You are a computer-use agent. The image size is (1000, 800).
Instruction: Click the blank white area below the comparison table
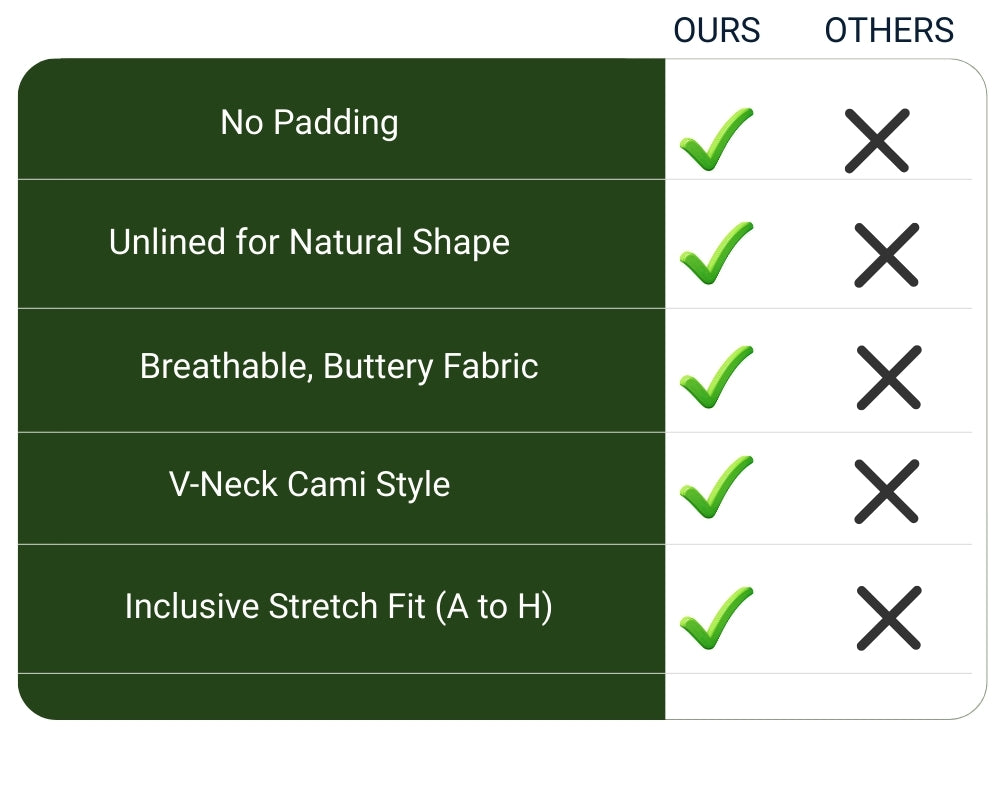coord(500,760)
